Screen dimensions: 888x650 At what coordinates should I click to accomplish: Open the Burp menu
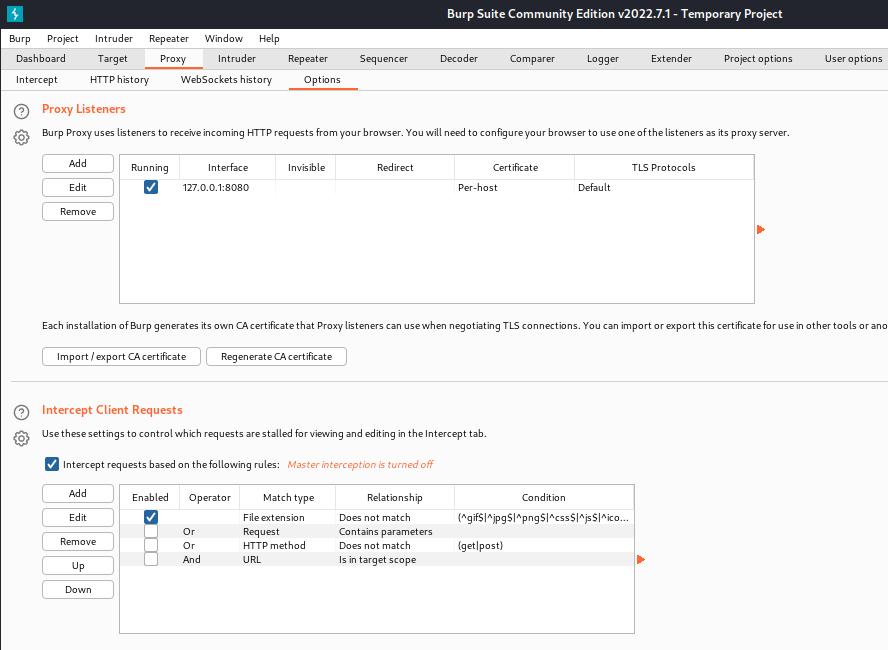coord(20,39)
